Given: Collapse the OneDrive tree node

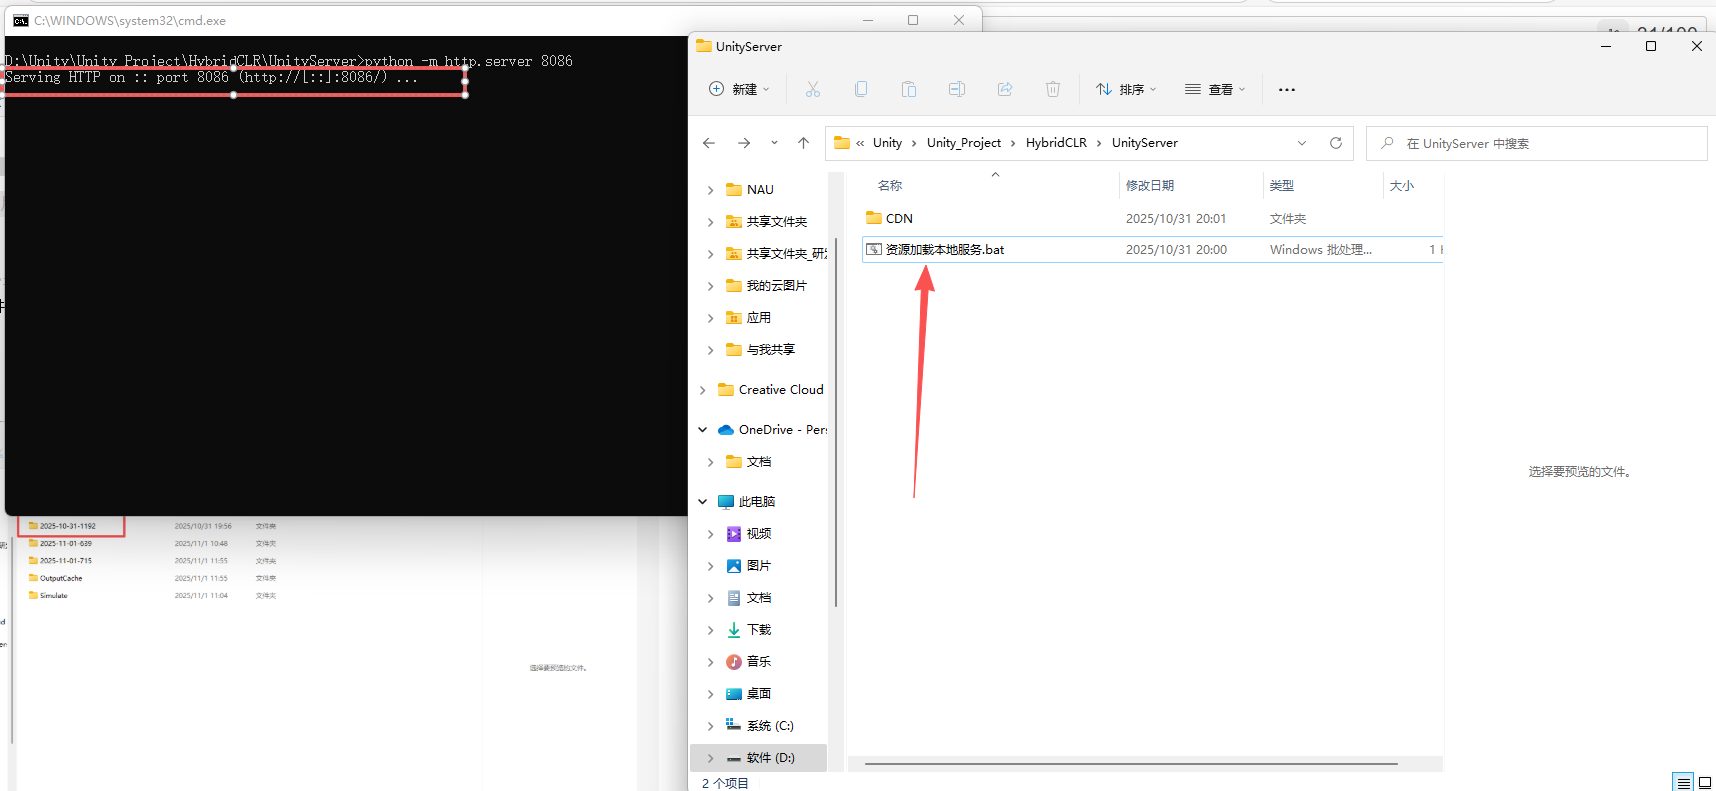Looking at the screenshot, I should click(x=702, y=430).
